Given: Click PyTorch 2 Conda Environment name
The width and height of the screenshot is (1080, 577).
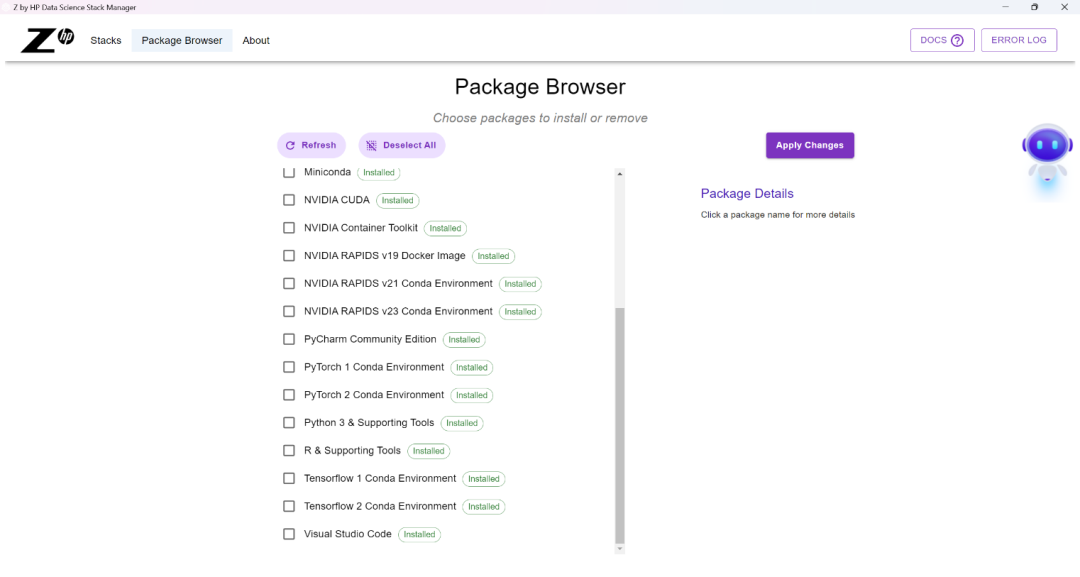Looking at the screenshot, I should pos(374,395).
